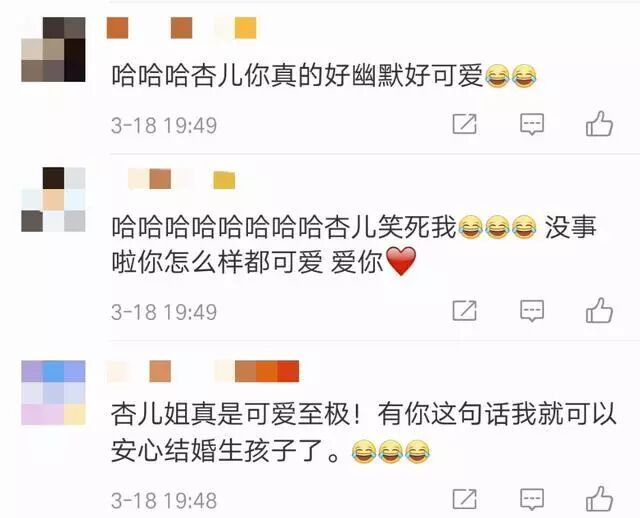Screen dimensions: 640x518
Task: Repost the 好幽默好可爱 comment
Action: (464, 124)
